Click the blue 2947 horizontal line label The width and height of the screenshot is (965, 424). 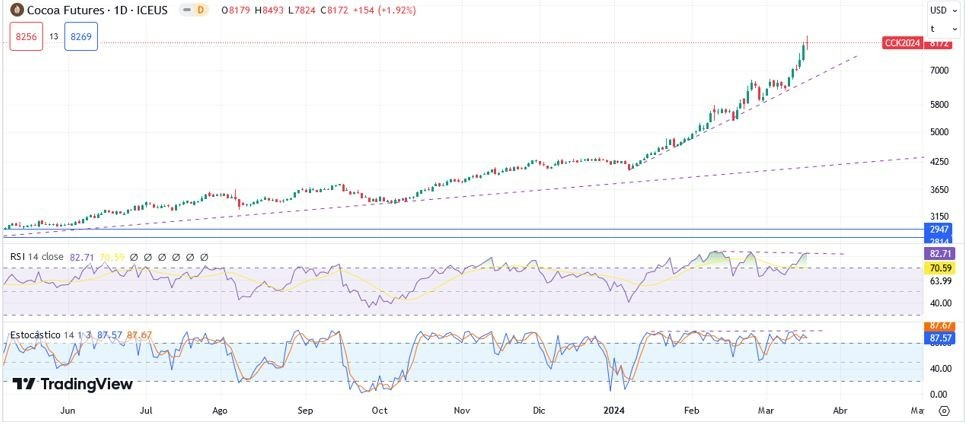(937, 229)
